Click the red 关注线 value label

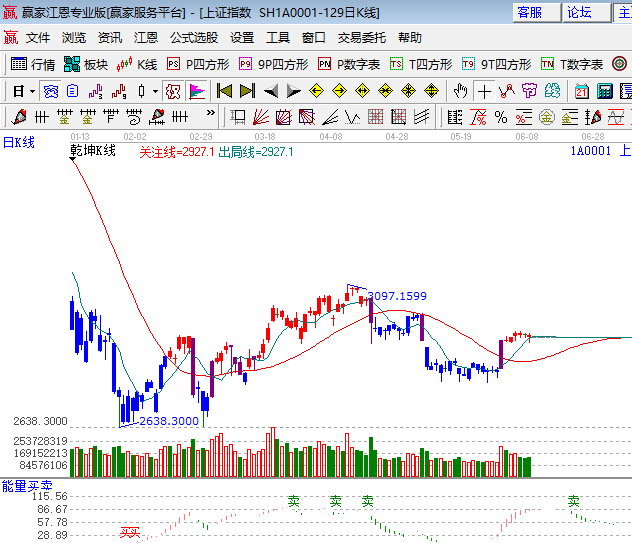pyautogui.click(x=176, y=152)
